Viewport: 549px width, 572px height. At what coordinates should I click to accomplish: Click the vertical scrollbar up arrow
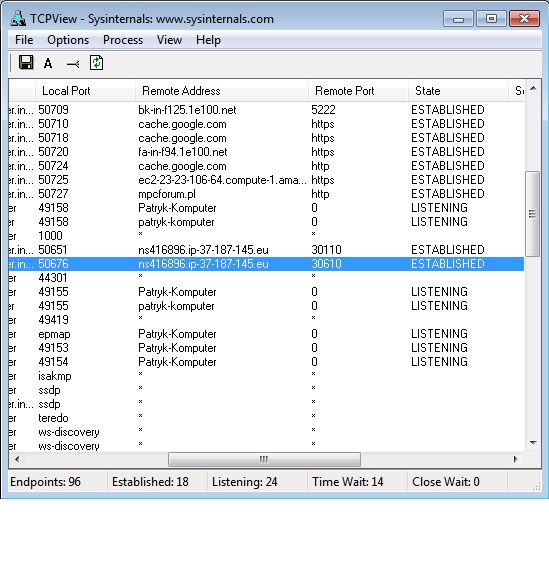[x=533, y=88]
